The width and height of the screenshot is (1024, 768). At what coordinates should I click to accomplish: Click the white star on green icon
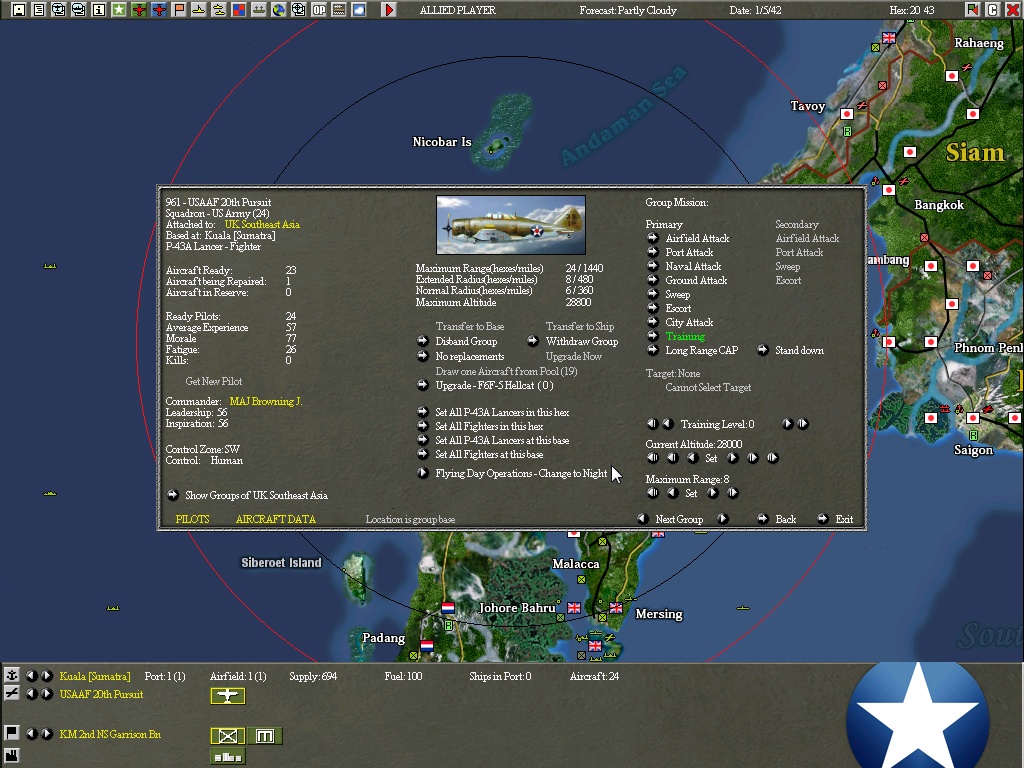[119, 10]
